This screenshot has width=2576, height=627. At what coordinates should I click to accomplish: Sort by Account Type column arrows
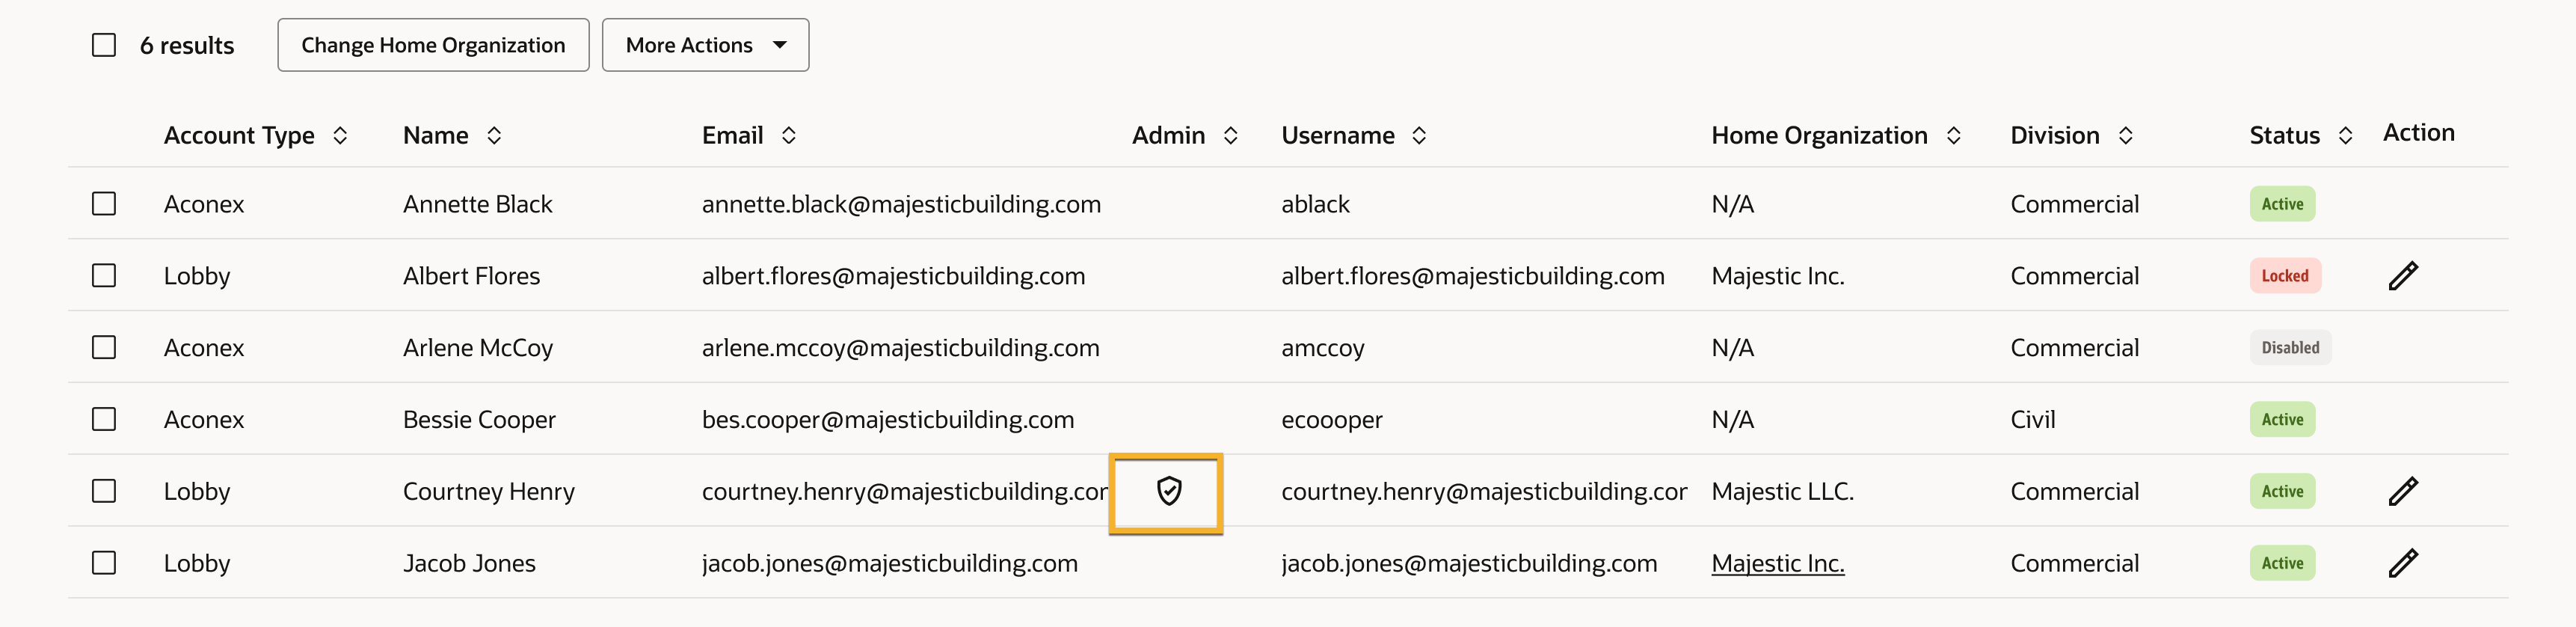(x=340, y=135)
